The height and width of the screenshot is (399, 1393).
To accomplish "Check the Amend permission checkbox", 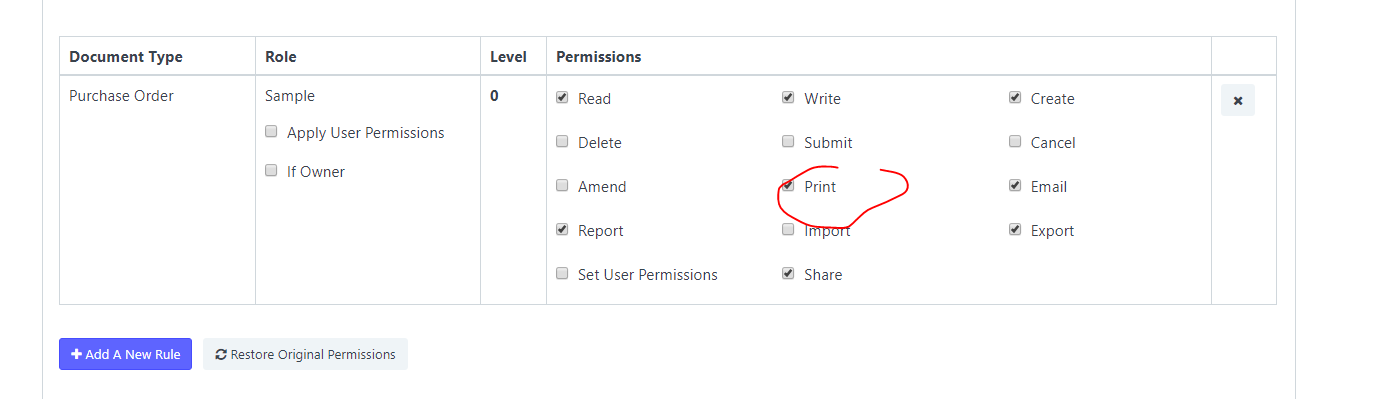I will coord(562,186).
